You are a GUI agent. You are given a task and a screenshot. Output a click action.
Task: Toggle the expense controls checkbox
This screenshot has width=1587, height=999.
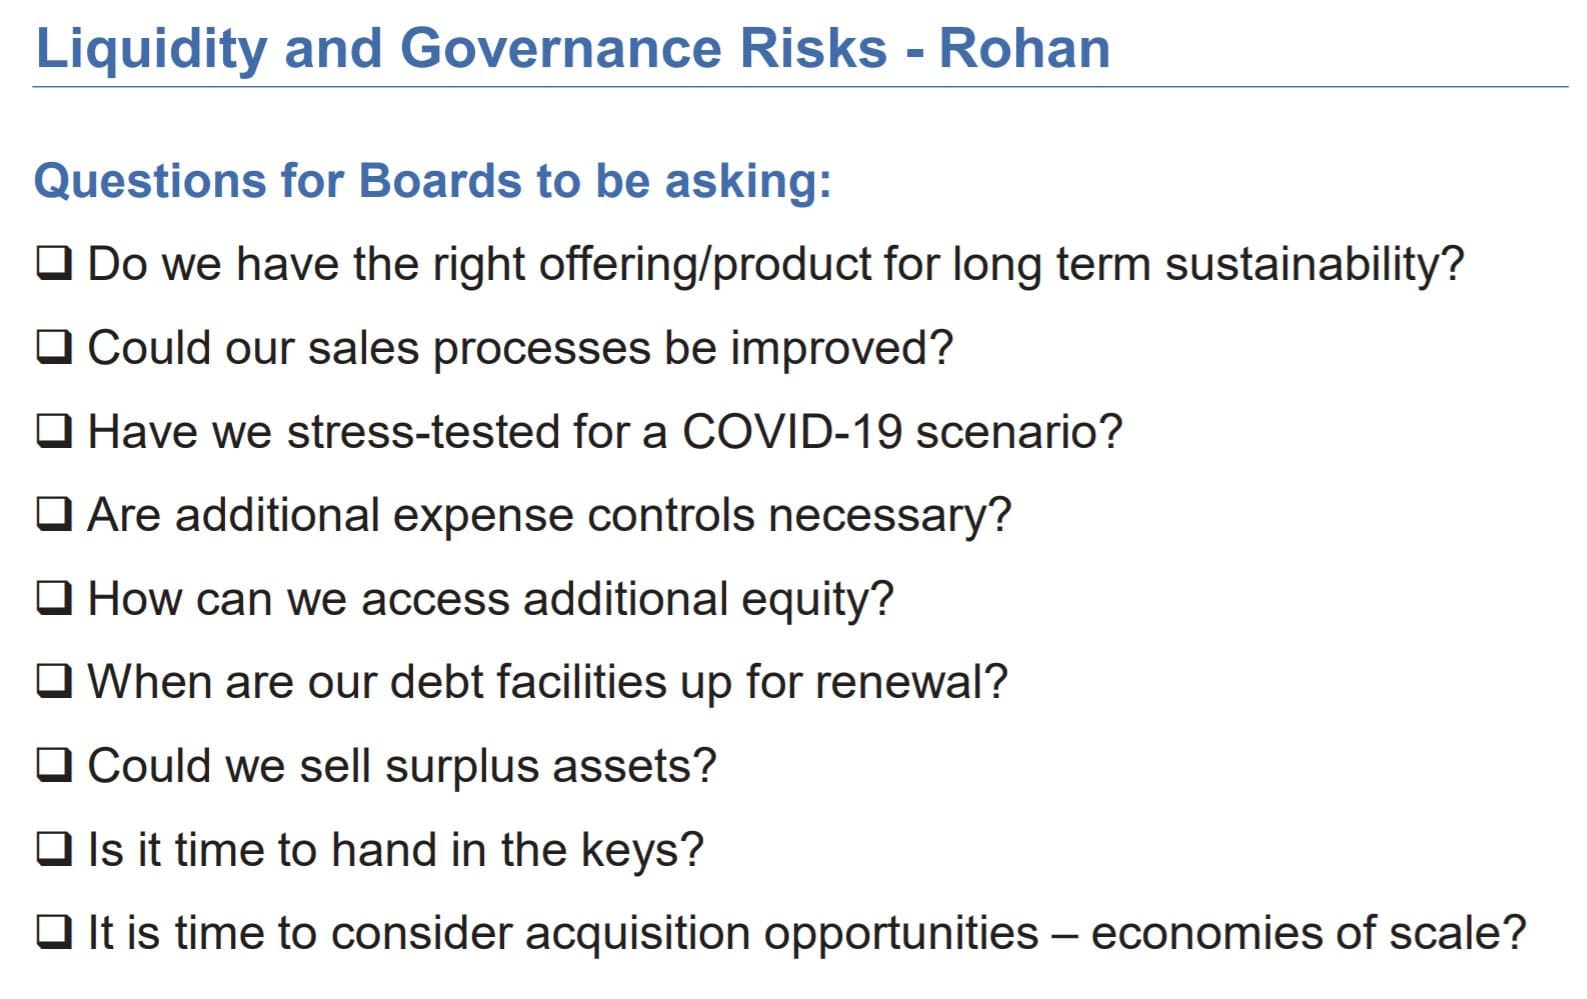point(53,514)
